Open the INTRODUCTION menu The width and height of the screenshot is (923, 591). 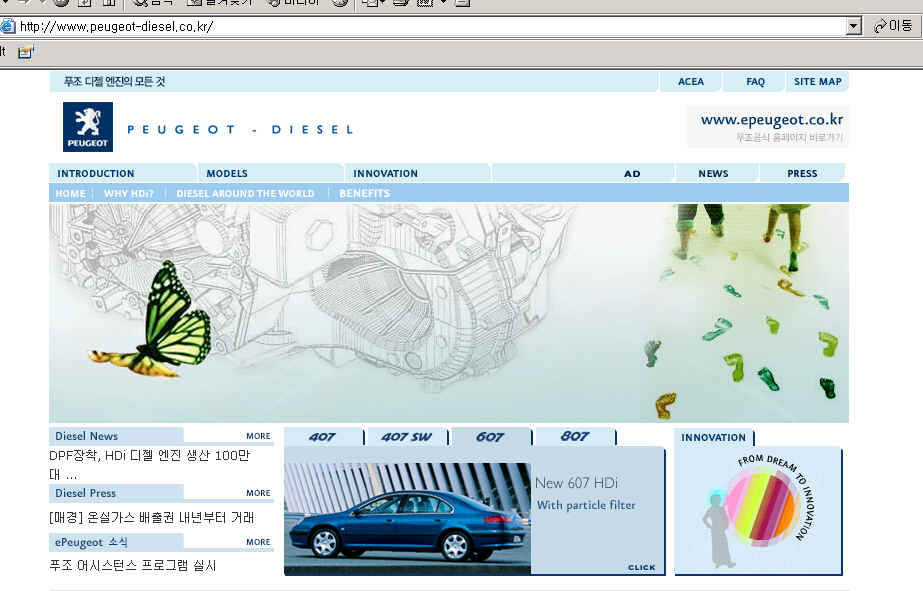96,174
